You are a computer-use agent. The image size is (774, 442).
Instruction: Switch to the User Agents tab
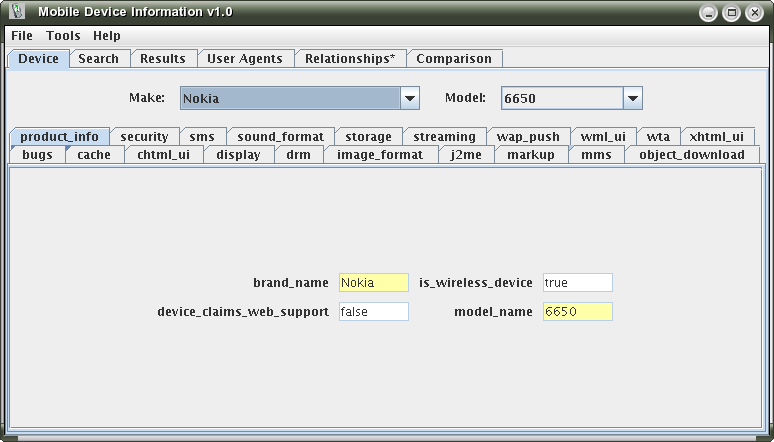pyautogui.click(x=245, y=58)
